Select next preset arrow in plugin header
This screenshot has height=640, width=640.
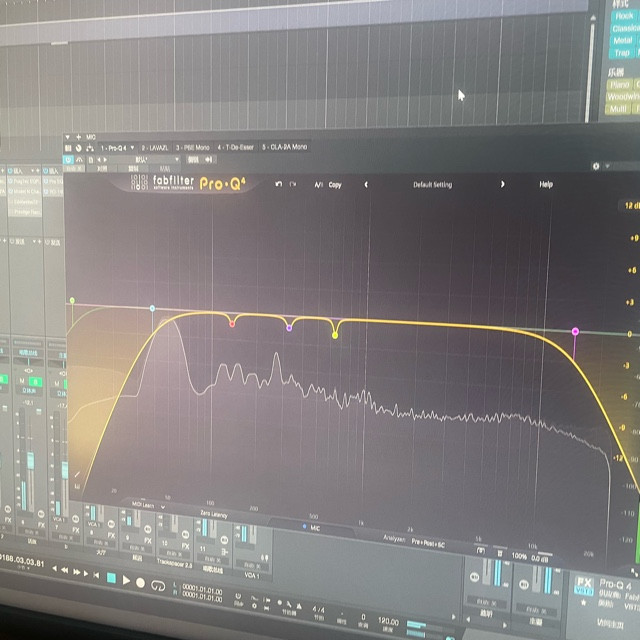tap(105, 160)
